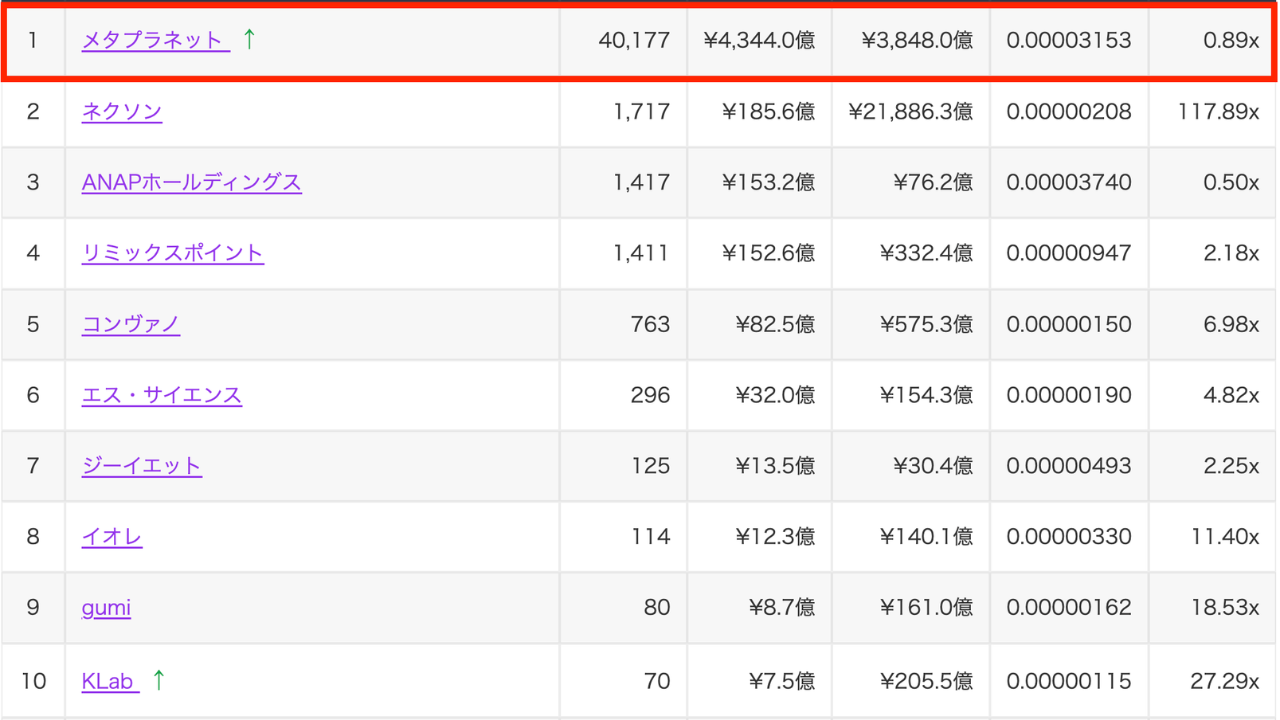Select the 117.89x ratio cell
Viewport: 1280px width, 720px height.
[1218, 112]
